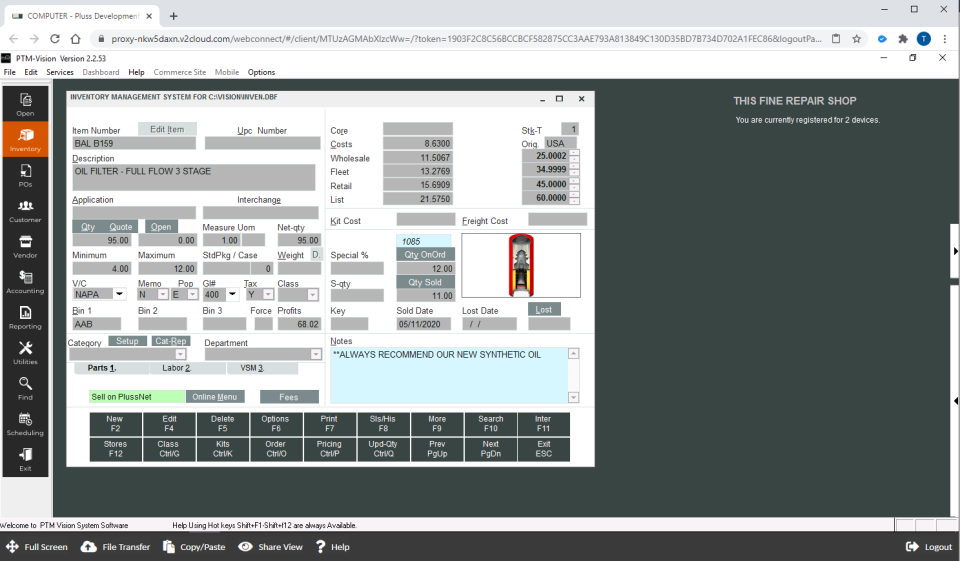Expand the Memo dropdown
The width and height of the screenshot is (960, 561).
click(163, 295)
